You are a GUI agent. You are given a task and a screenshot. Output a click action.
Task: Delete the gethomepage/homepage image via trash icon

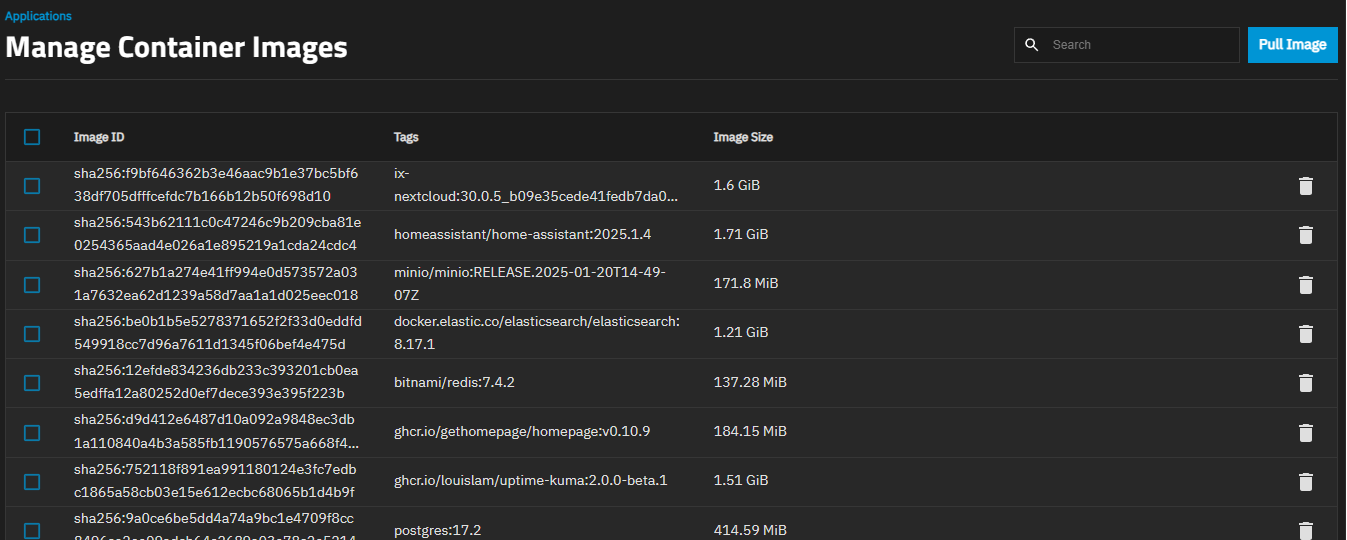pos(1305,433)
